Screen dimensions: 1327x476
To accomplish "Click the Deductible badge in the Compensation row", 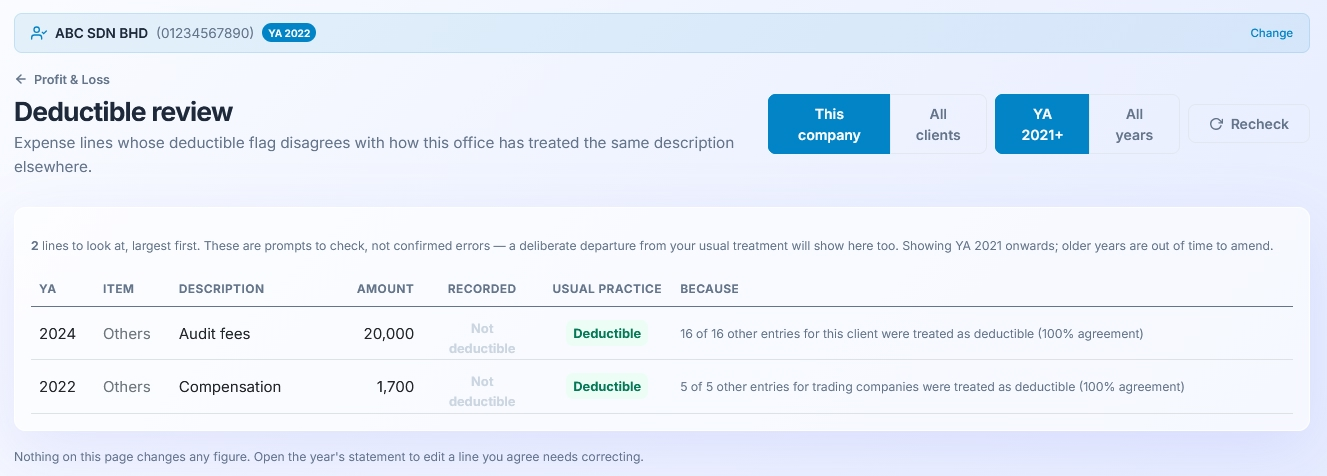I will [x=607, y=387].
